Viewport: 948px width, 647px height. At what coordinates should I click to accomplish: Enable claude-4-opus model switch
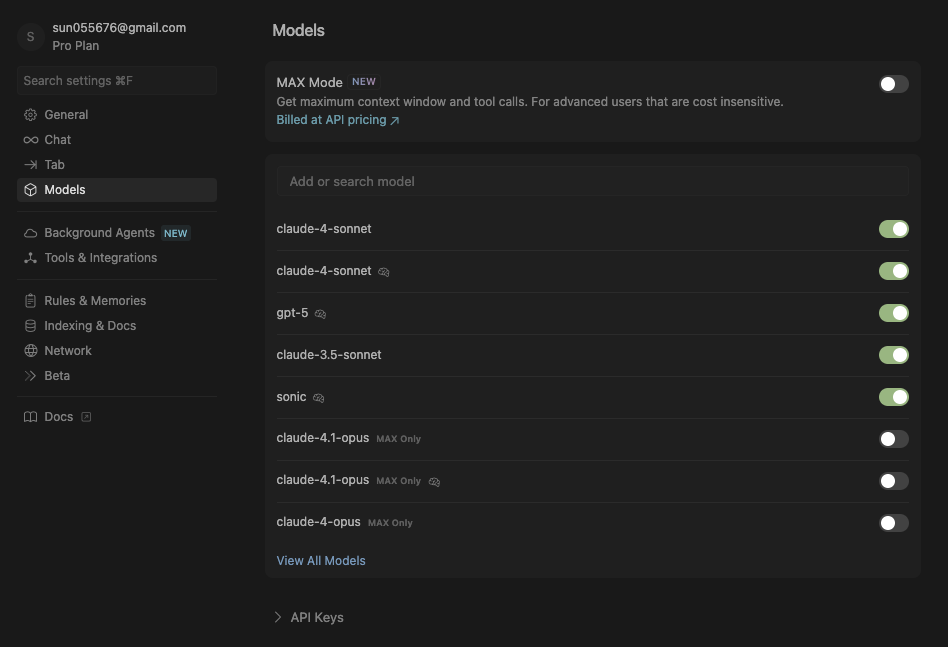(893, 523)
